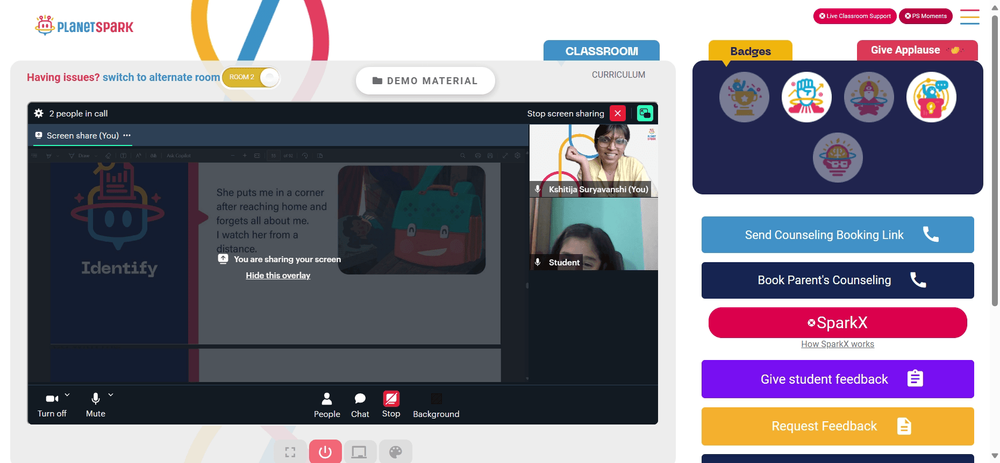Open the People panel
The width and height of the screenshot is (1000, 463).
[x=327, y=405]
